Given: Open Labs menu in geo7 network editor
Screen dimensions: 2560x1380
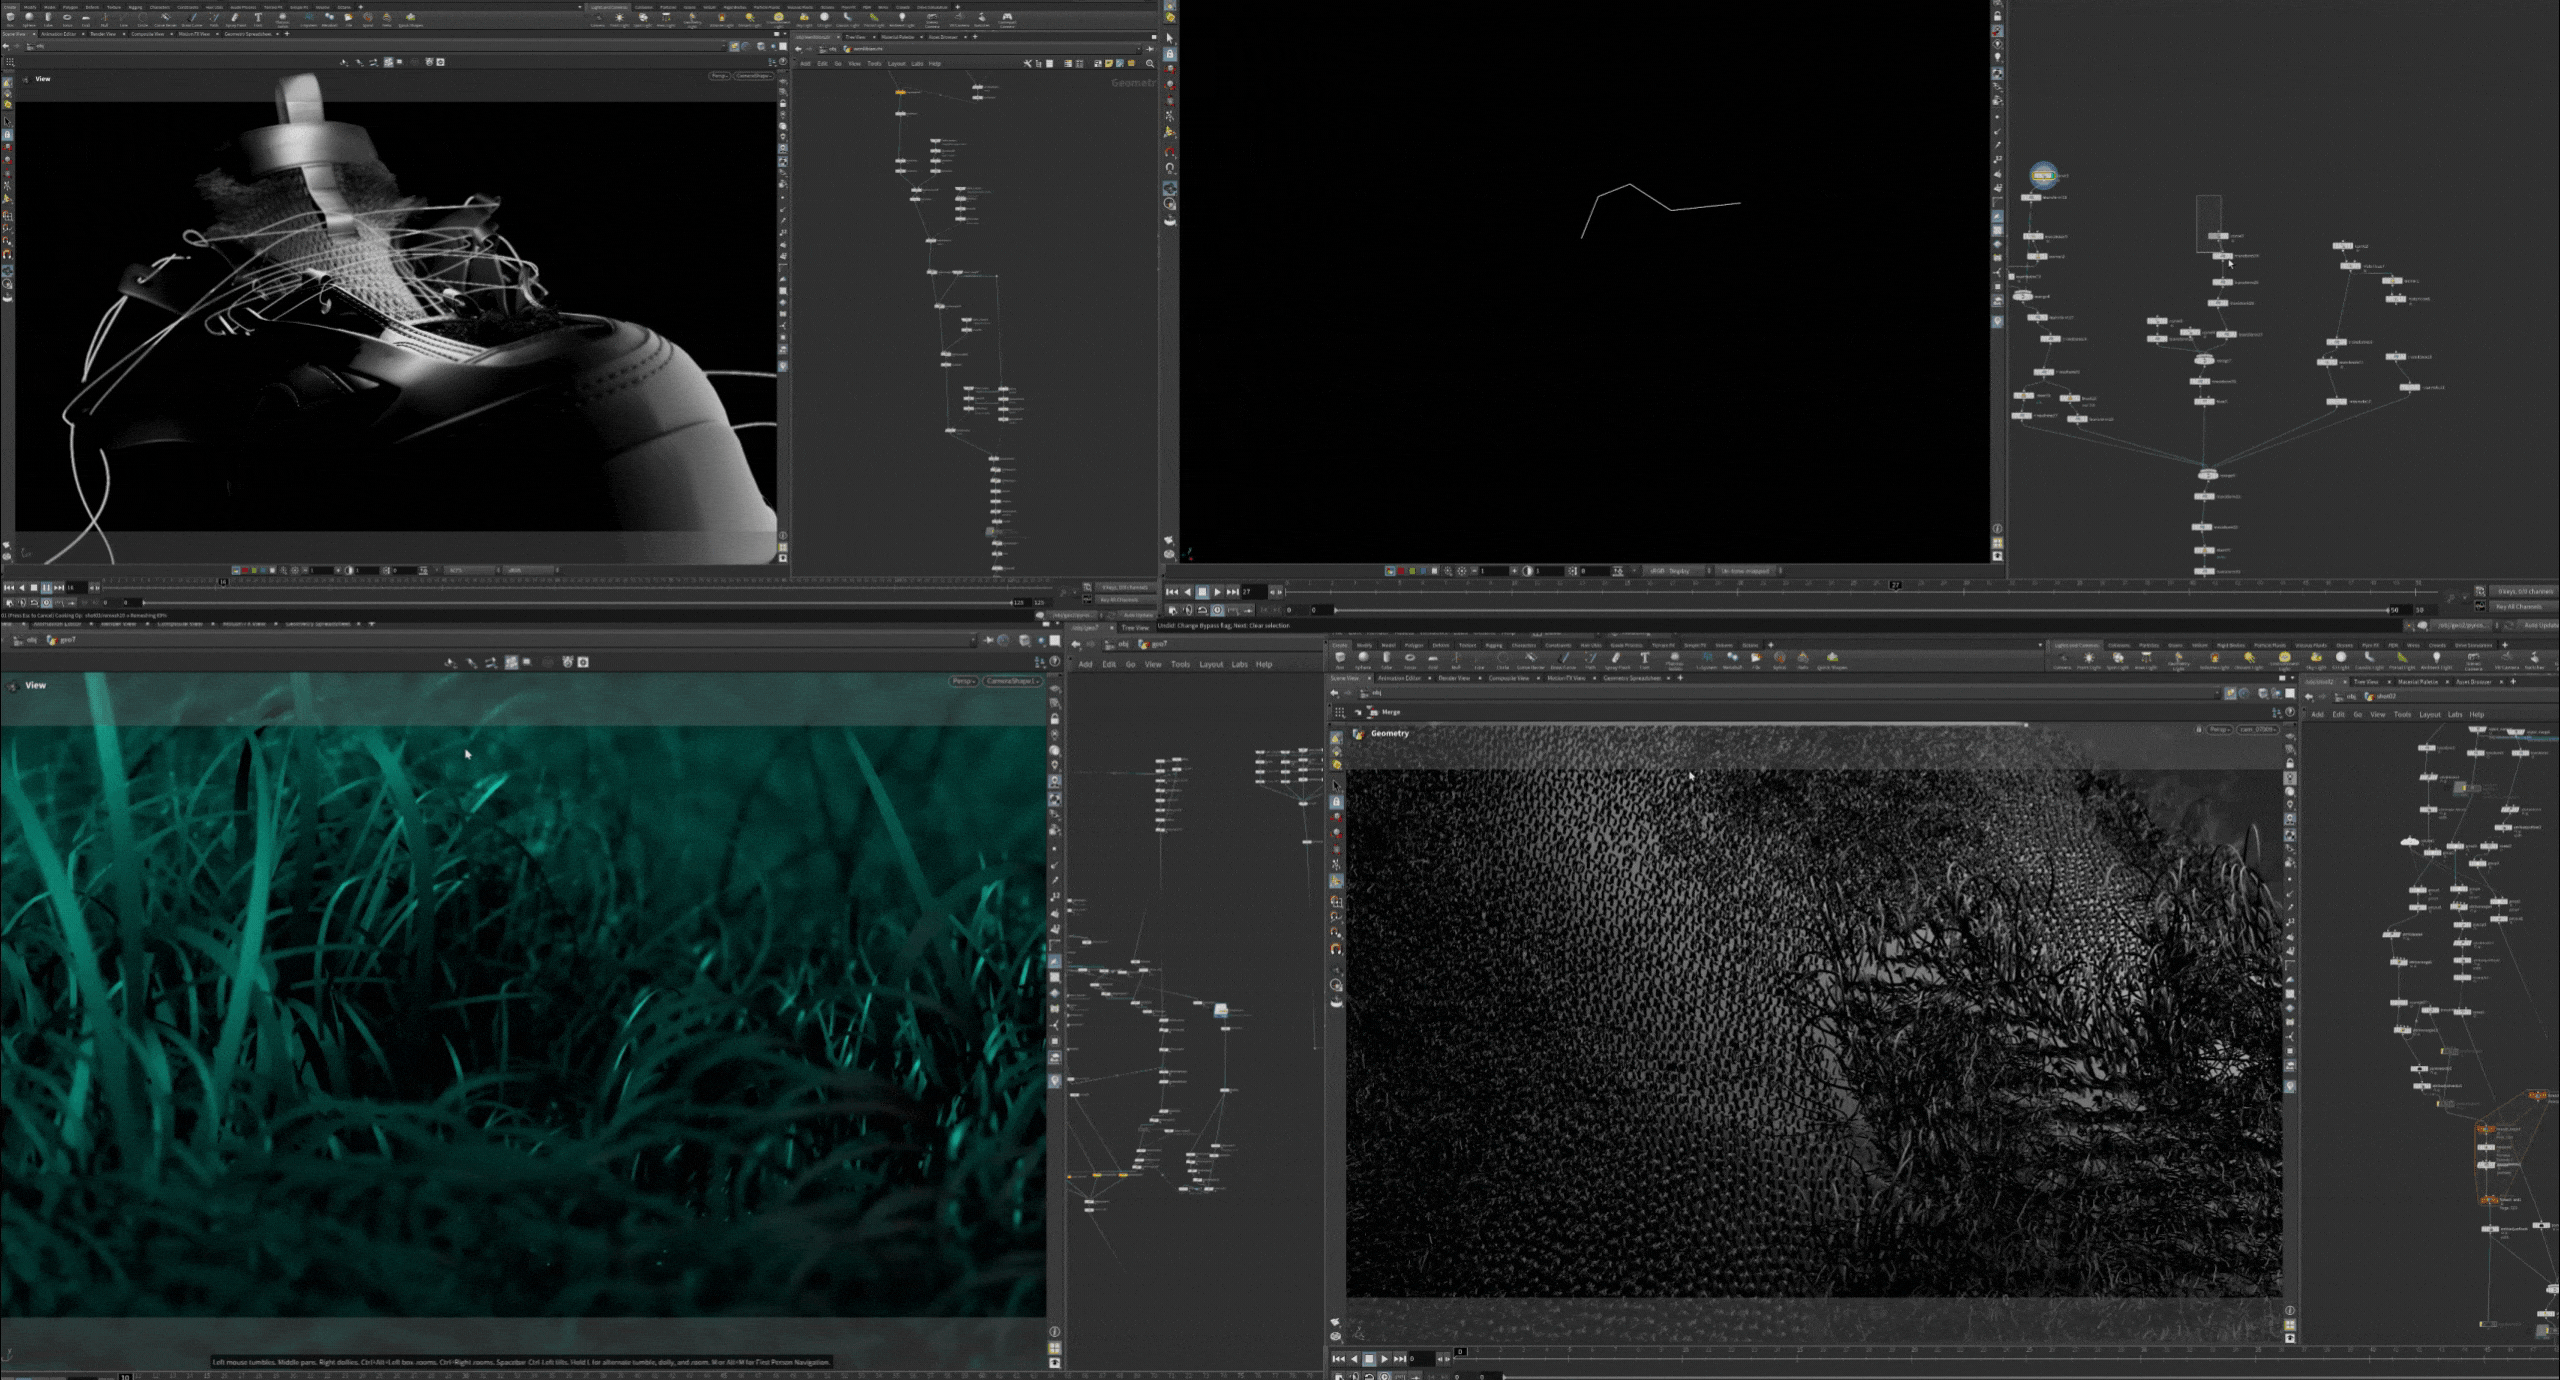Looking at the screenshot, I should pos(1240,664).
